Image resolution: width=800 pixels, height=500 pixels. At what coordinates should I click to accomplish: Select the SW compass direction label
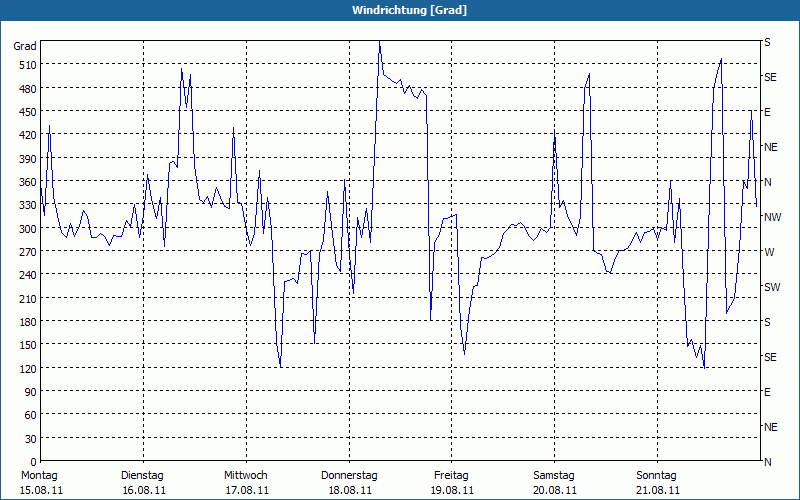click(772, 287)
